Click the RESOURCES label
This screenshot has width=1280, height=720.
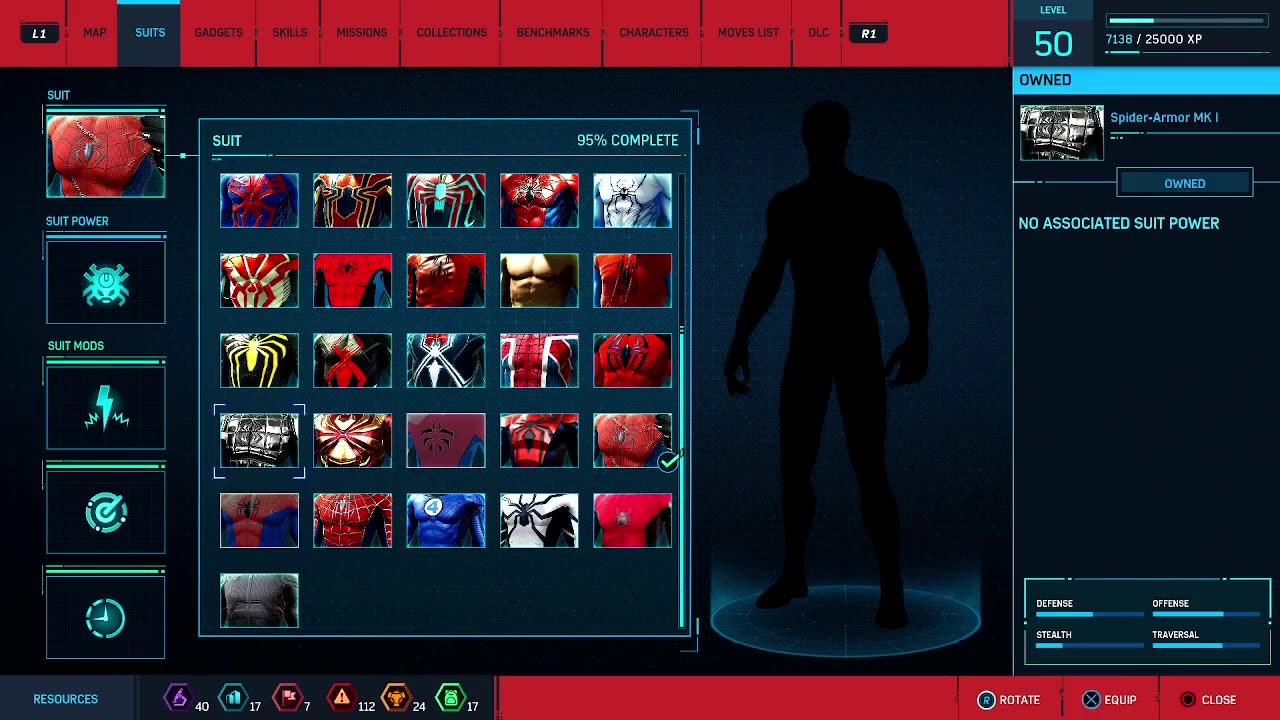click(66, 699)
